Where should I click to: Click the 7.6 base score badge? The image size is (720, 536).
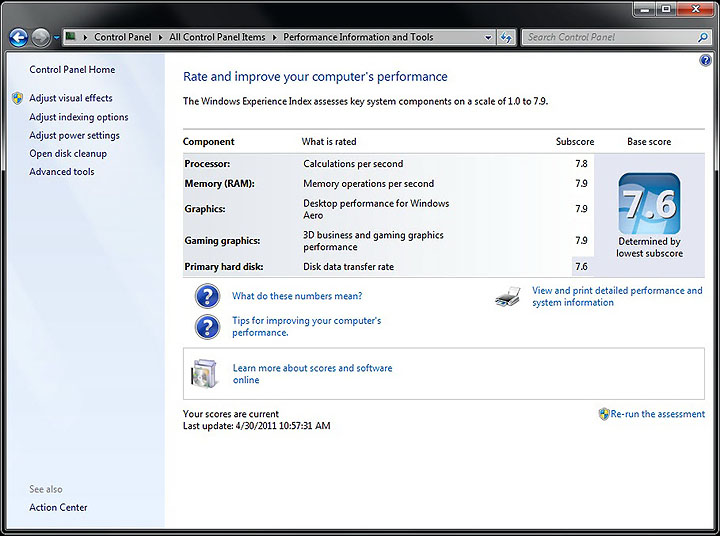tap(649, 203)
